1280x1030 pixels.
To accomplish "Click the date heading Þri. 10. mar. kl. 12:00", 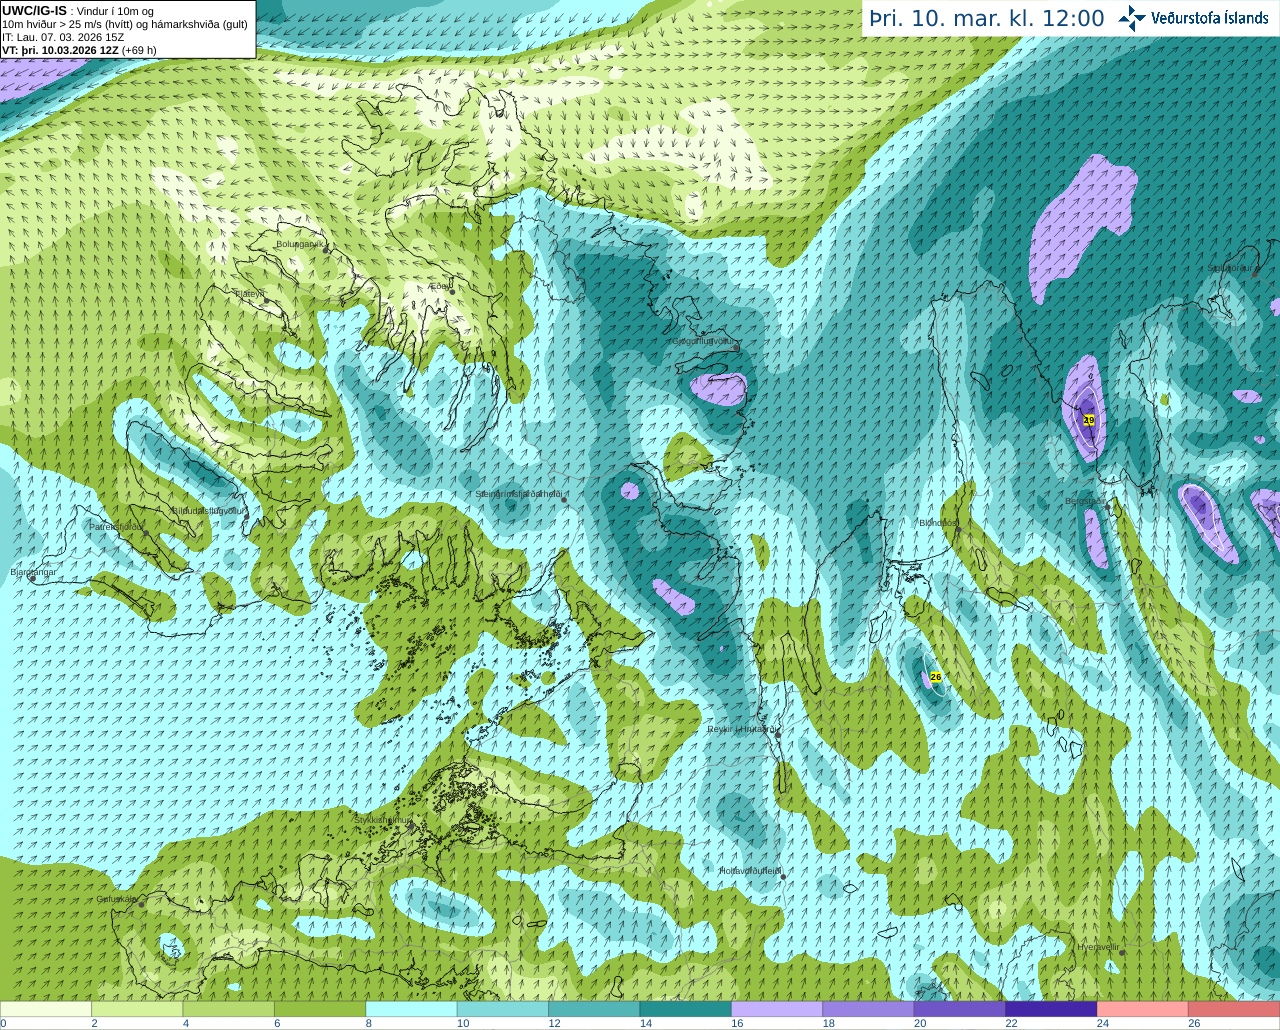I will 987,18.
